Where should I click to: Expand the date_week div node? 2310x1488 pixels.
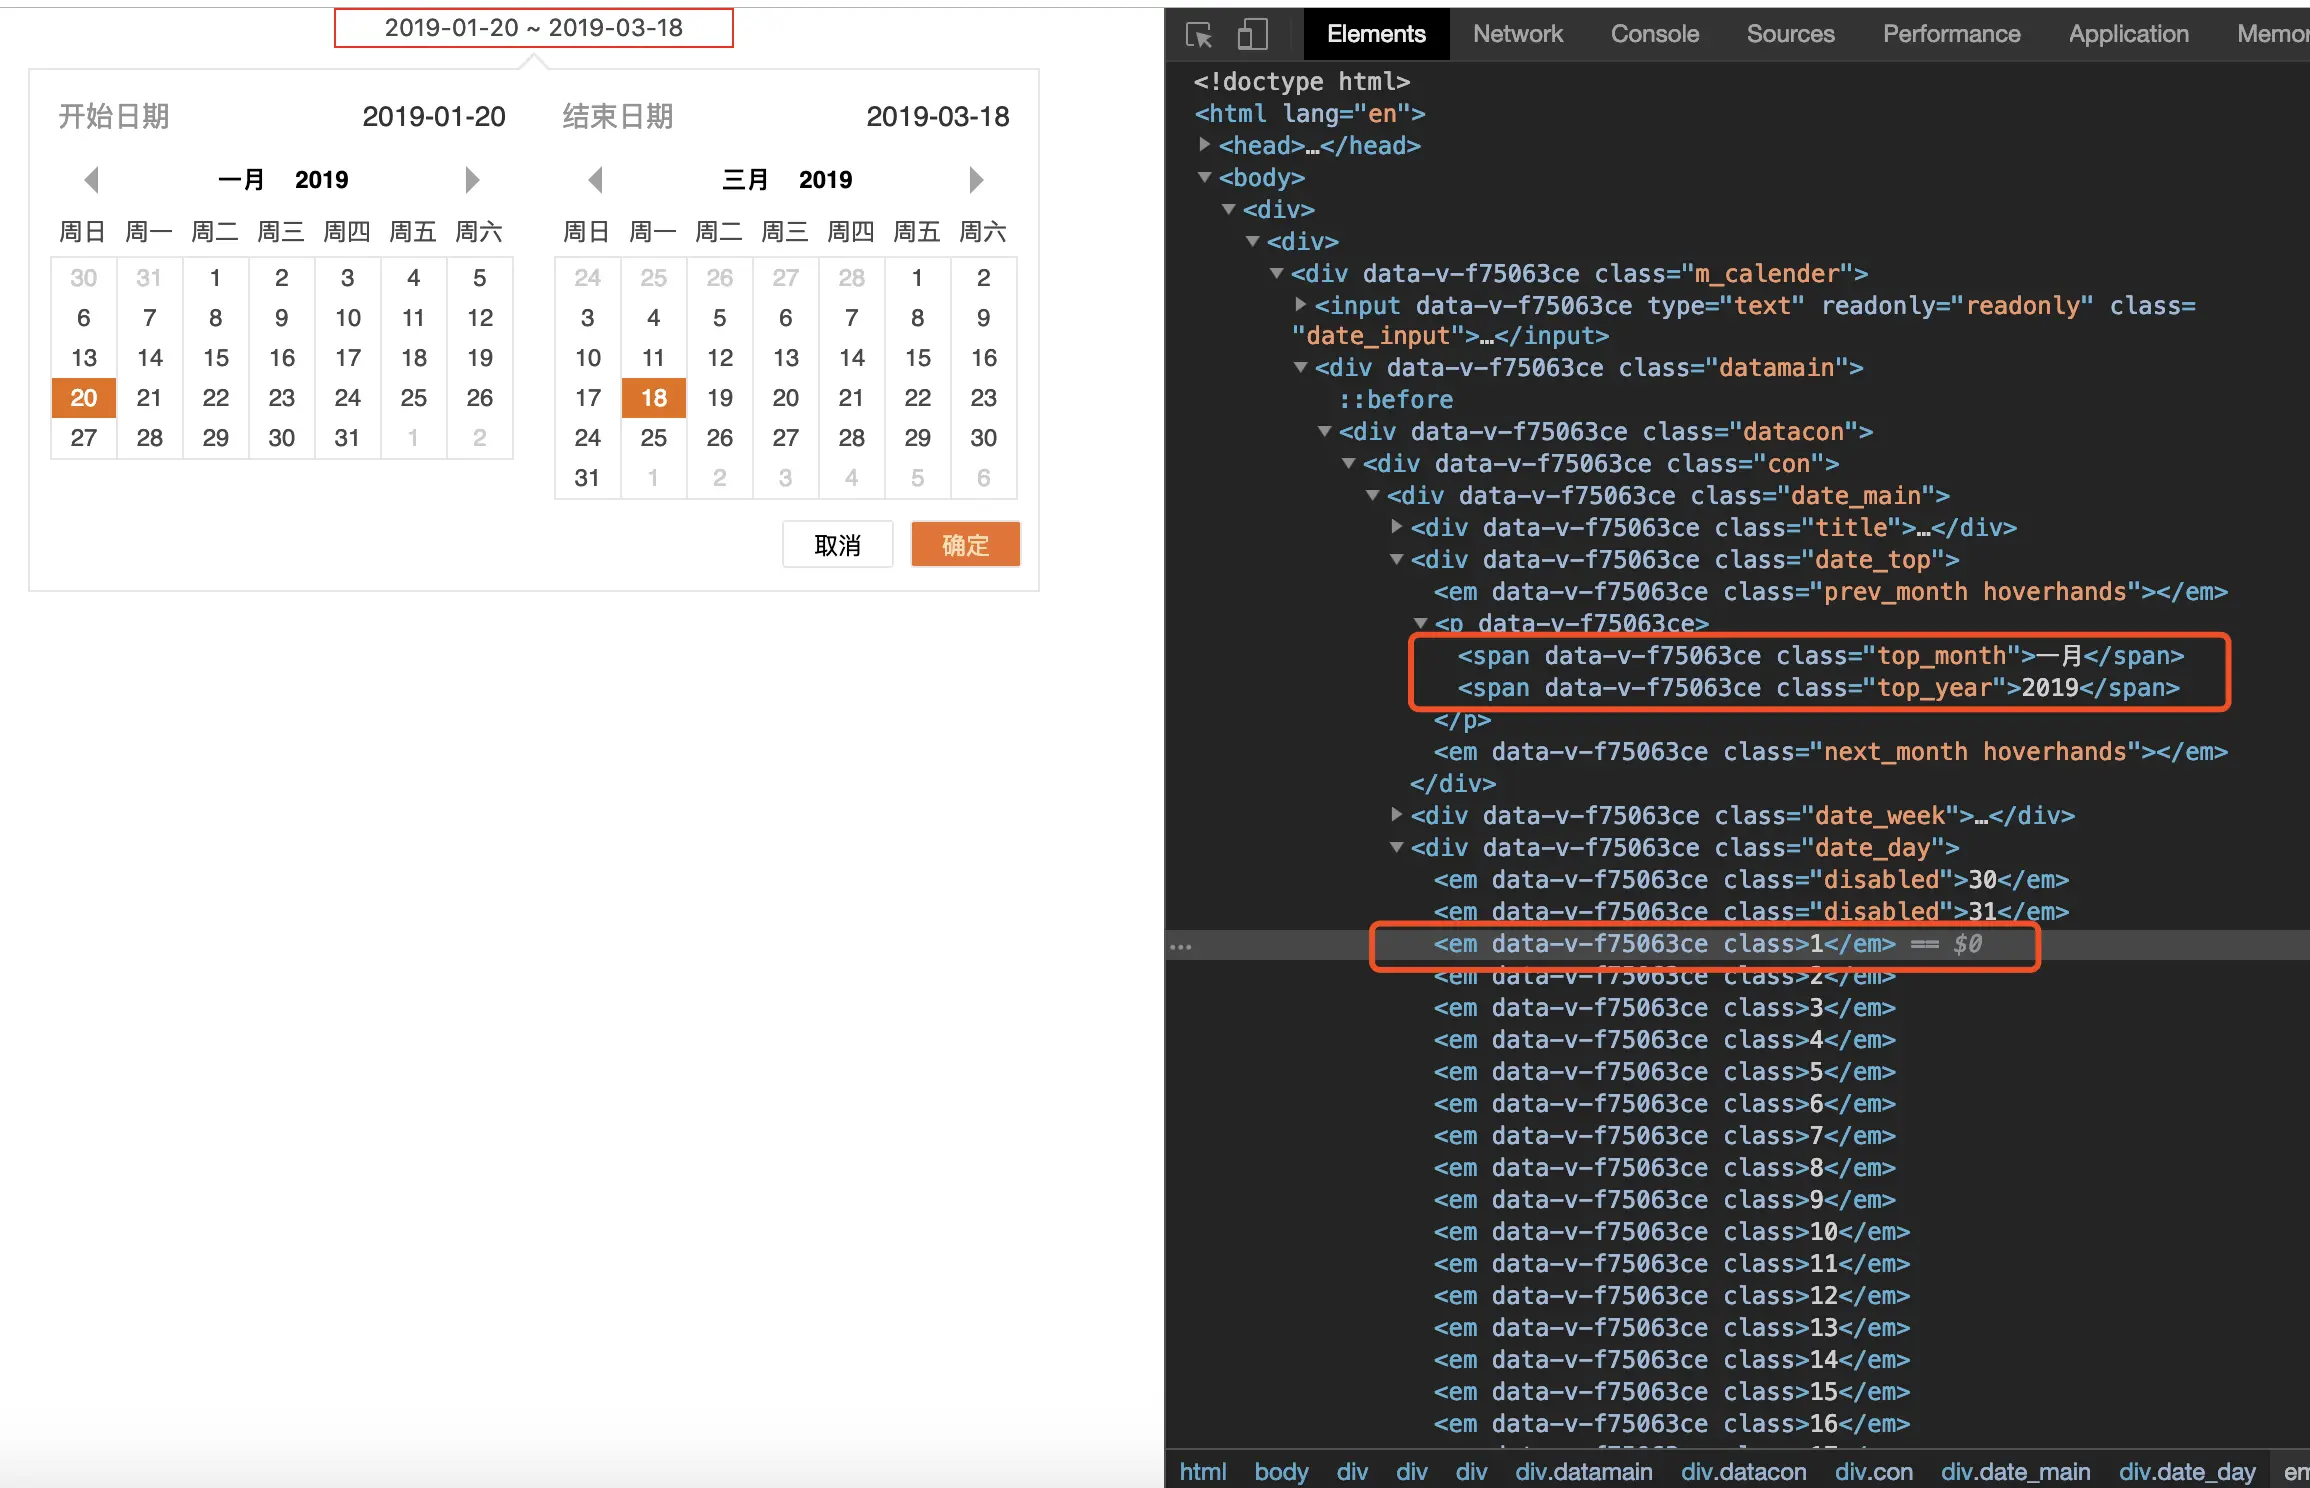1397,815
